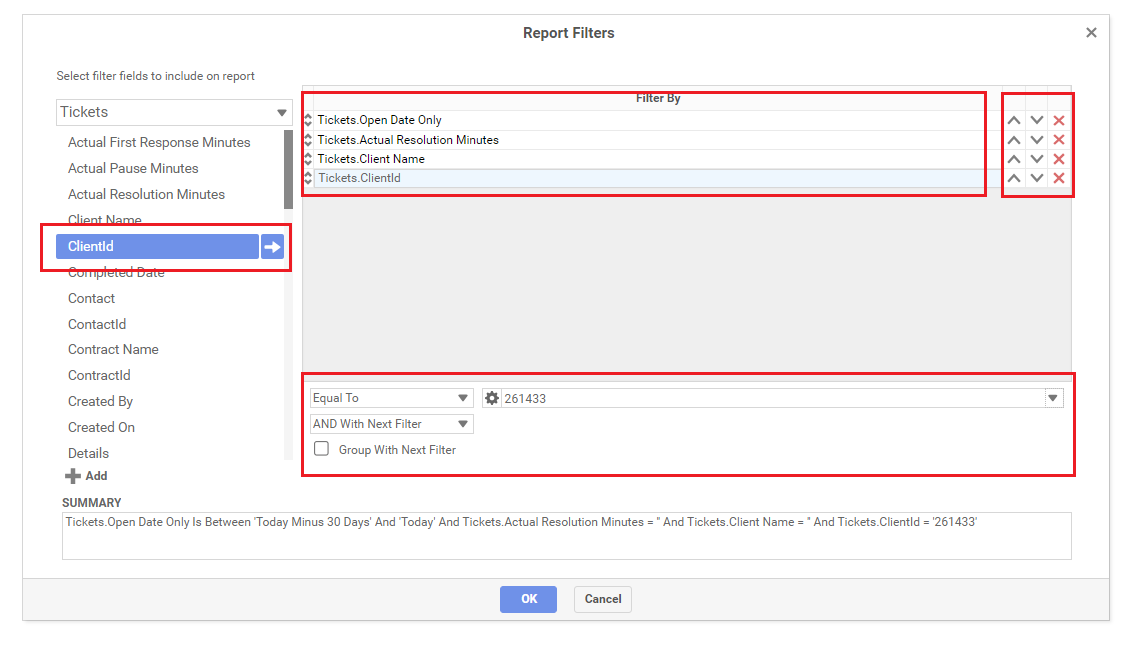This screenshot has height=652, width=1133.
Task: Delete the Tickets.ClientId filter
Action: tap(1059, 178)
